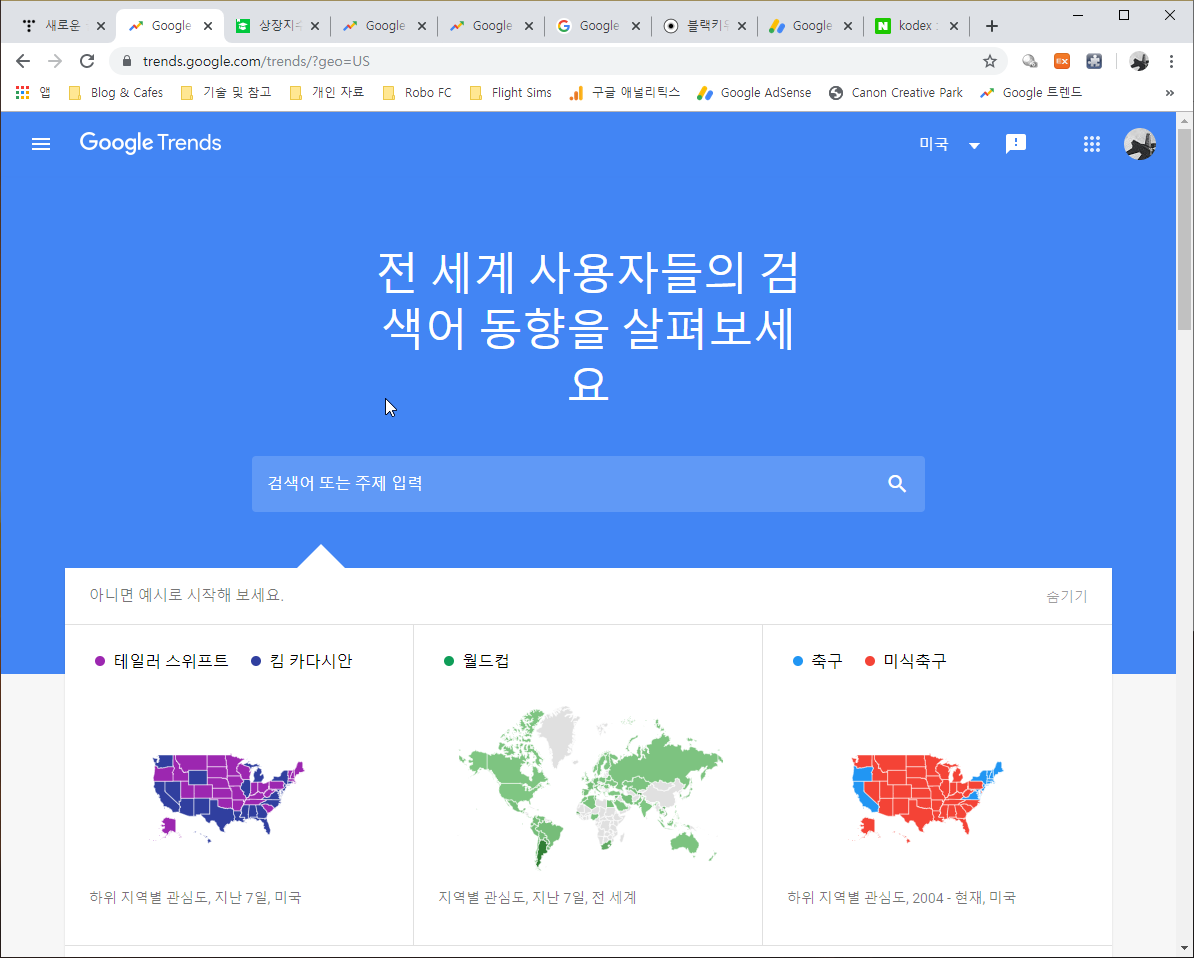Click the 테일러 스위프트 label
This screenshot has width=1194, height=958.
pyautogui.click(x=171, y=661)
